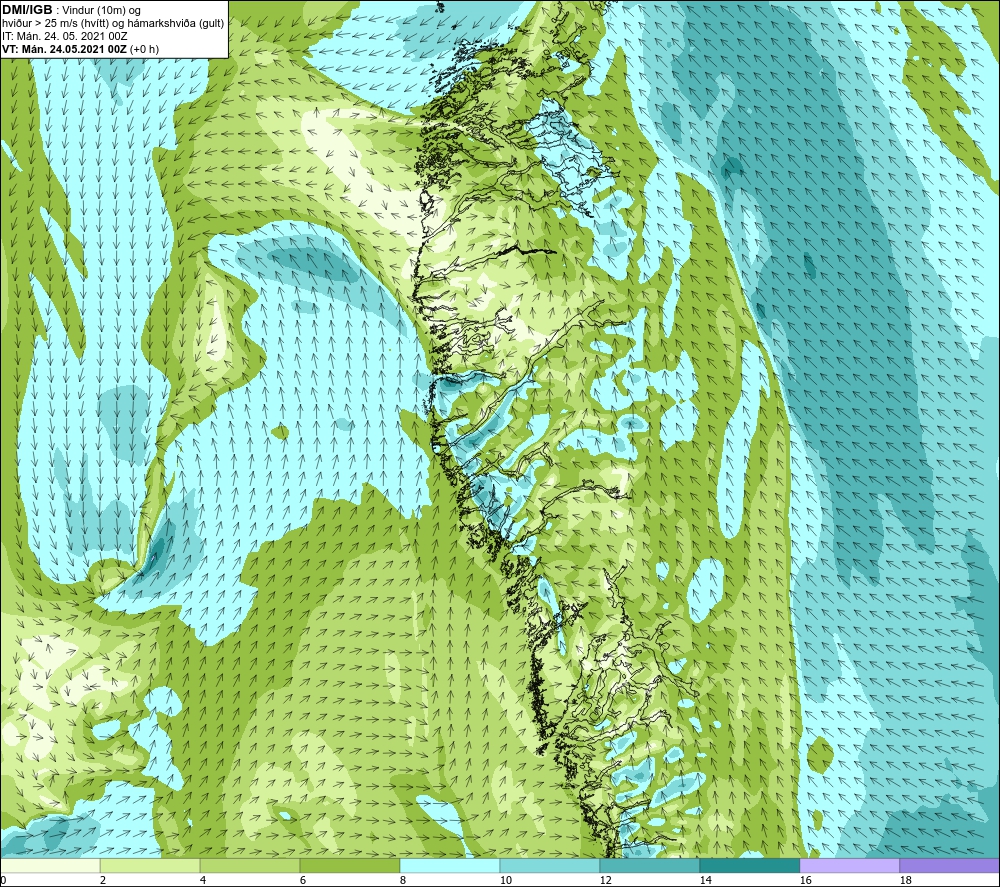Viewport: 1000px width, 887px height.
Task: Click the legend value '4'
Action: (203, 881)
